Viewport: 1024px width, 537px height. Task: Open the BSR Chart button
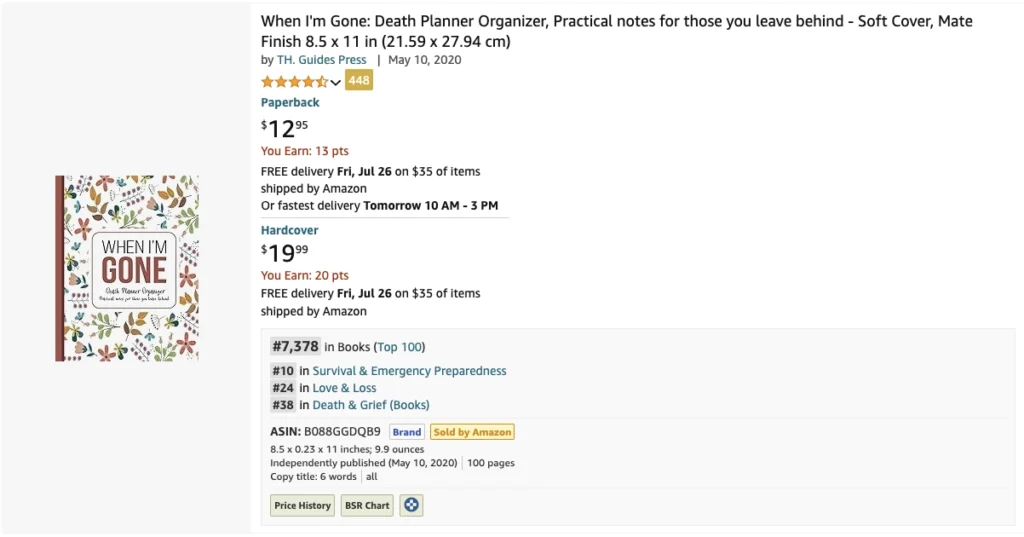(367, 505)
